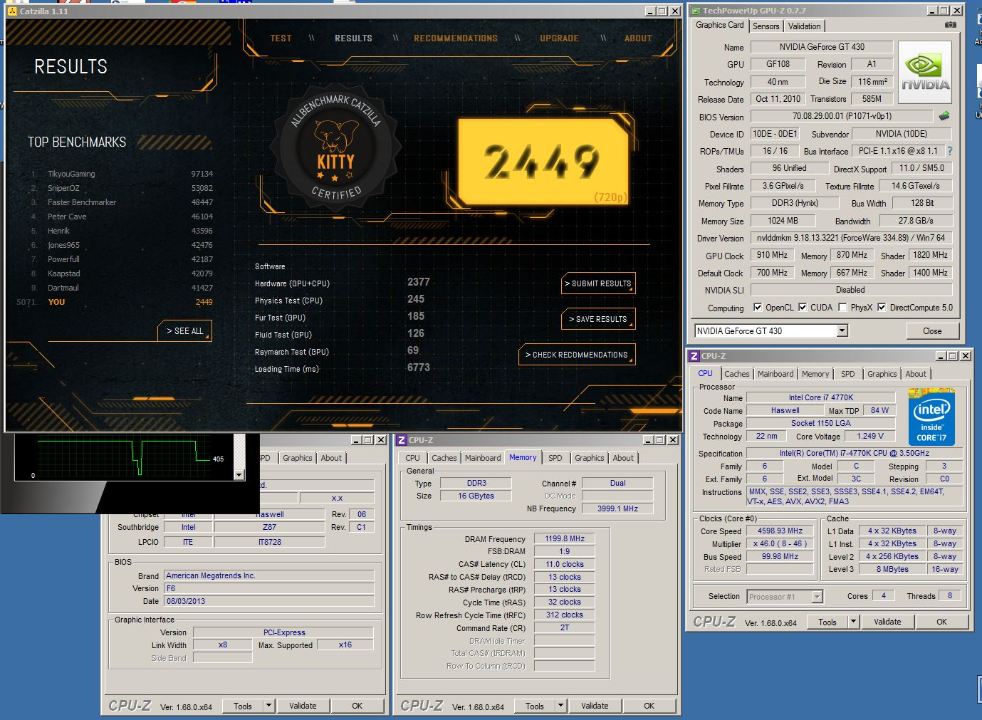Click the CPU-Z title bar Z icon in CPU window

(693, 356)
